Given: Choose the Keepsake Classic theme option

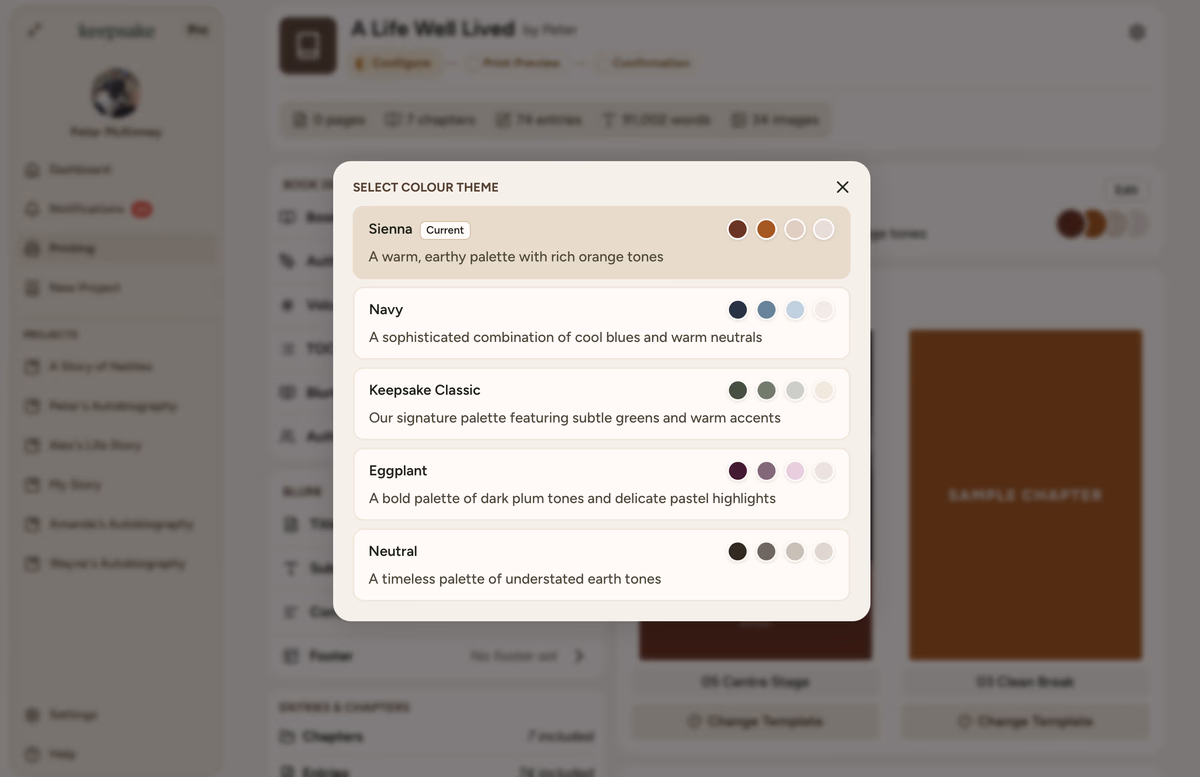Looking at the screenshot, I should [601, 404].
